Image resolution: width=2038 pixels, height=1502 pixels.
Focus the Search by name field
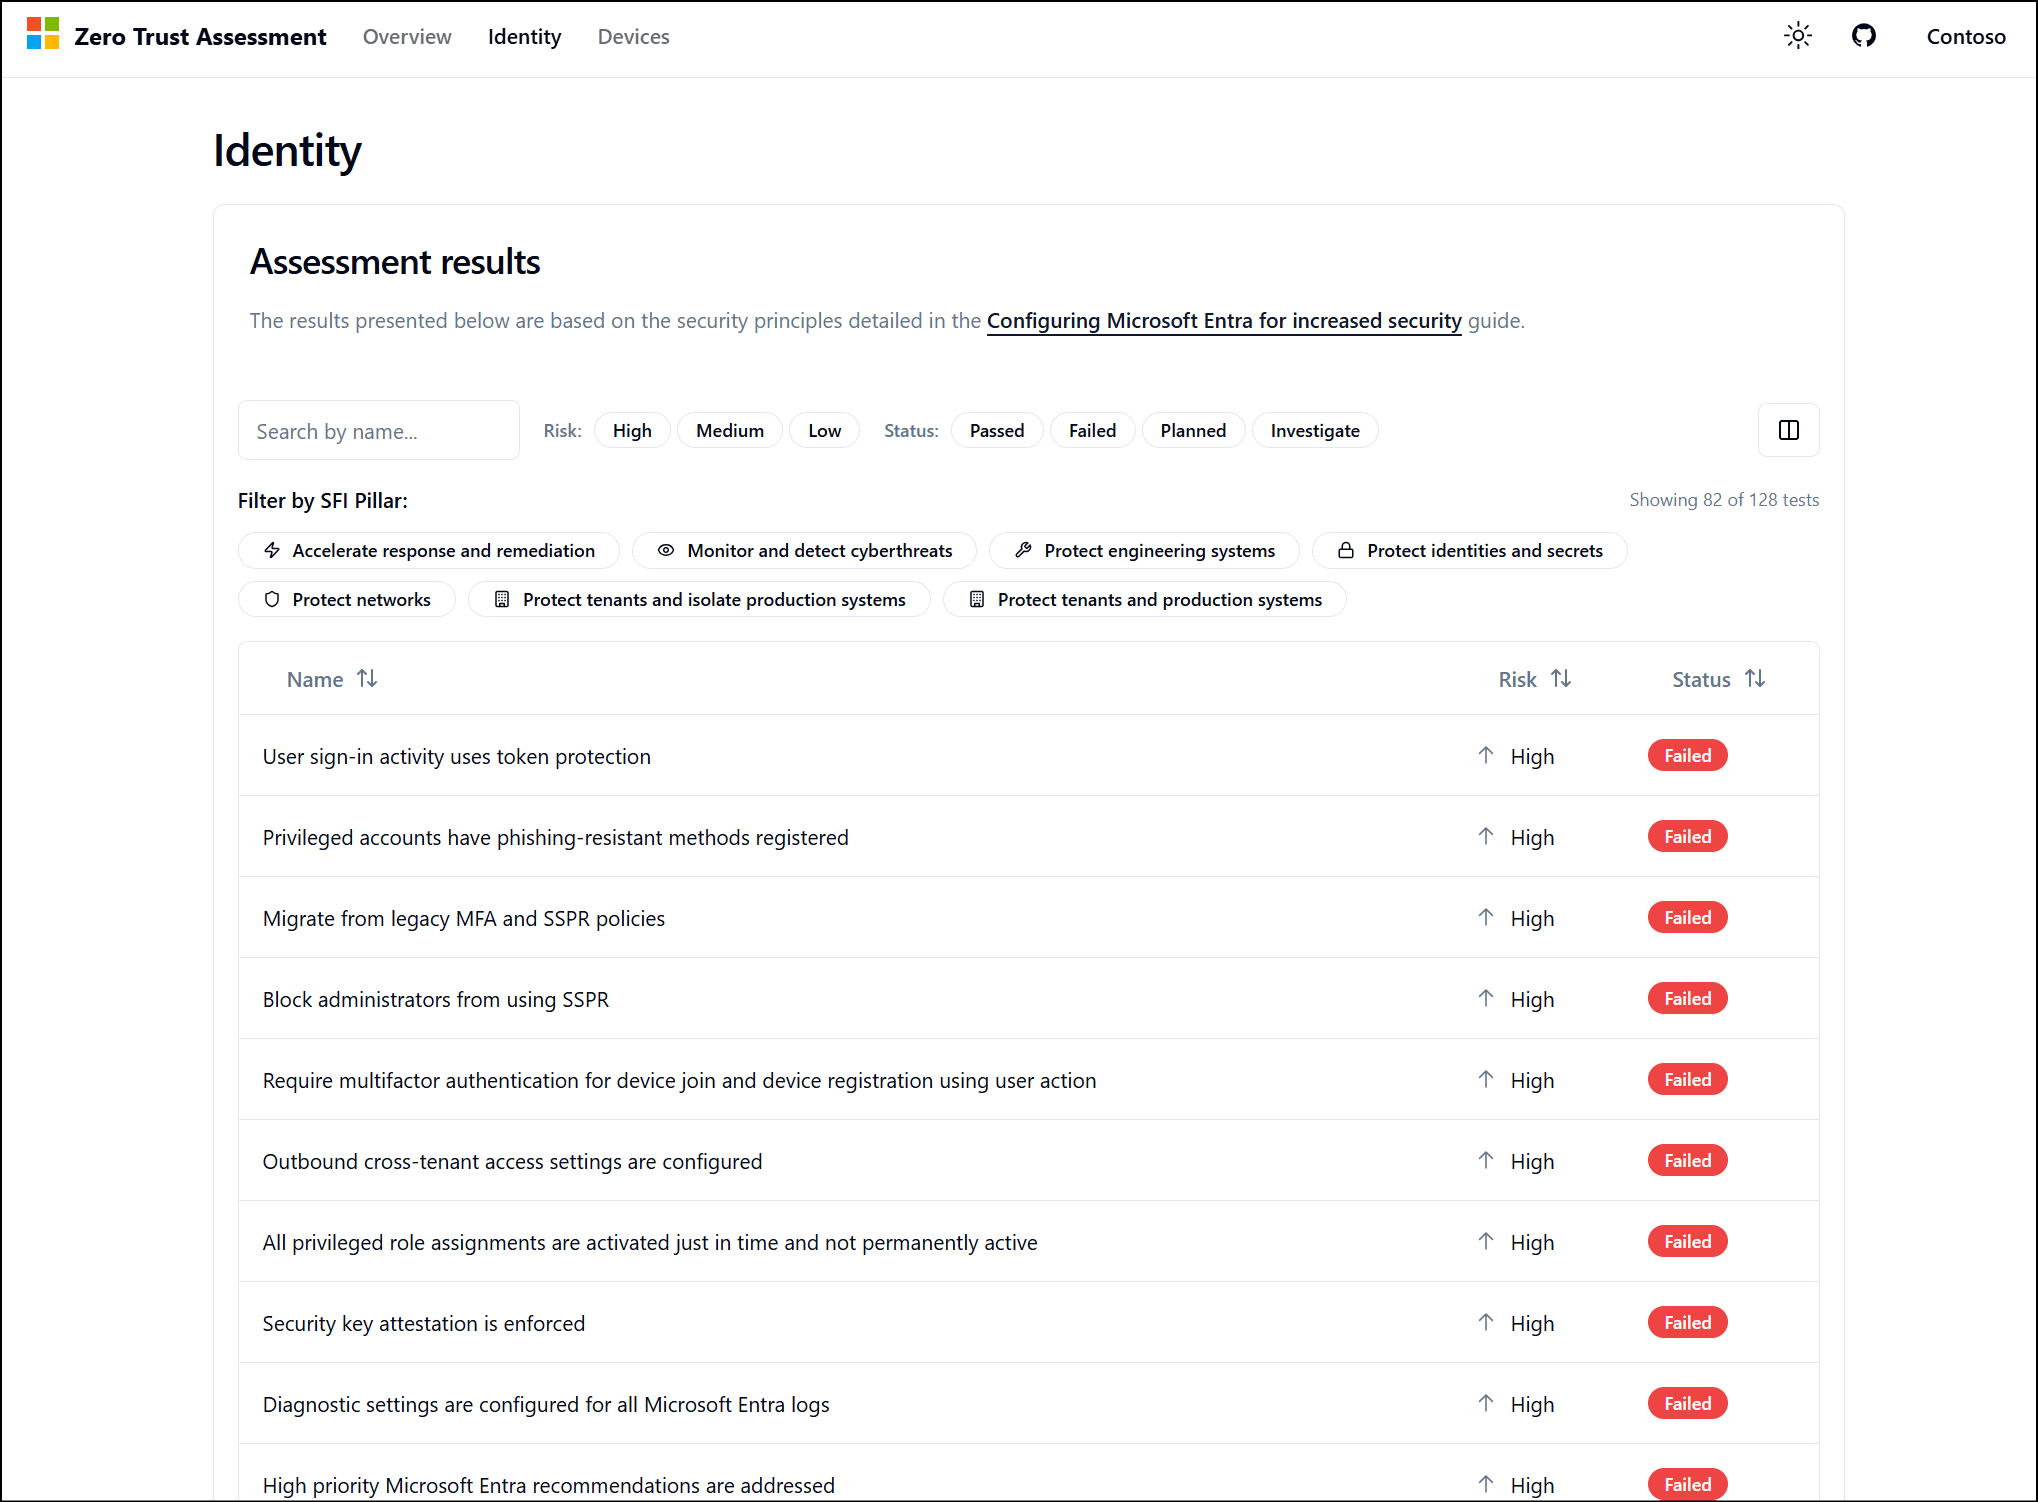378,431
